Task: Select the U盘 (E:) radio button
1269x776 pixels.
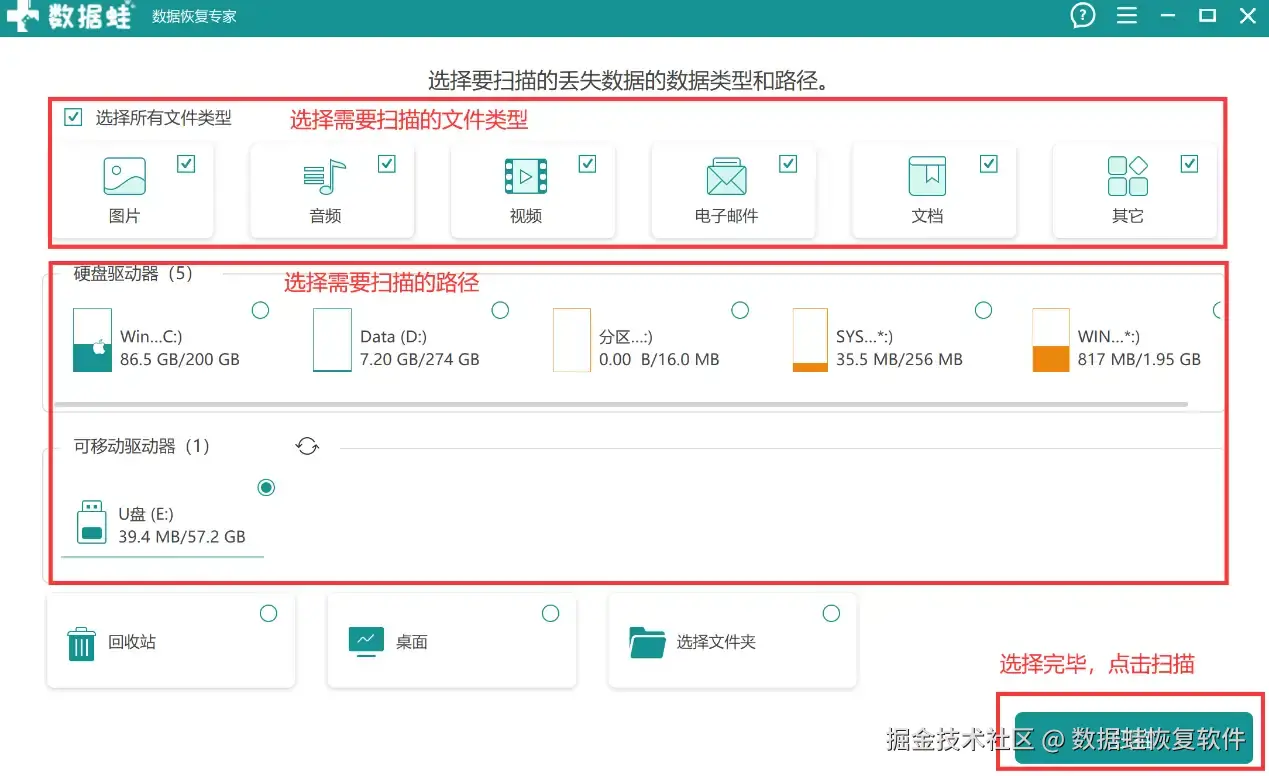Action: [266, 487]
